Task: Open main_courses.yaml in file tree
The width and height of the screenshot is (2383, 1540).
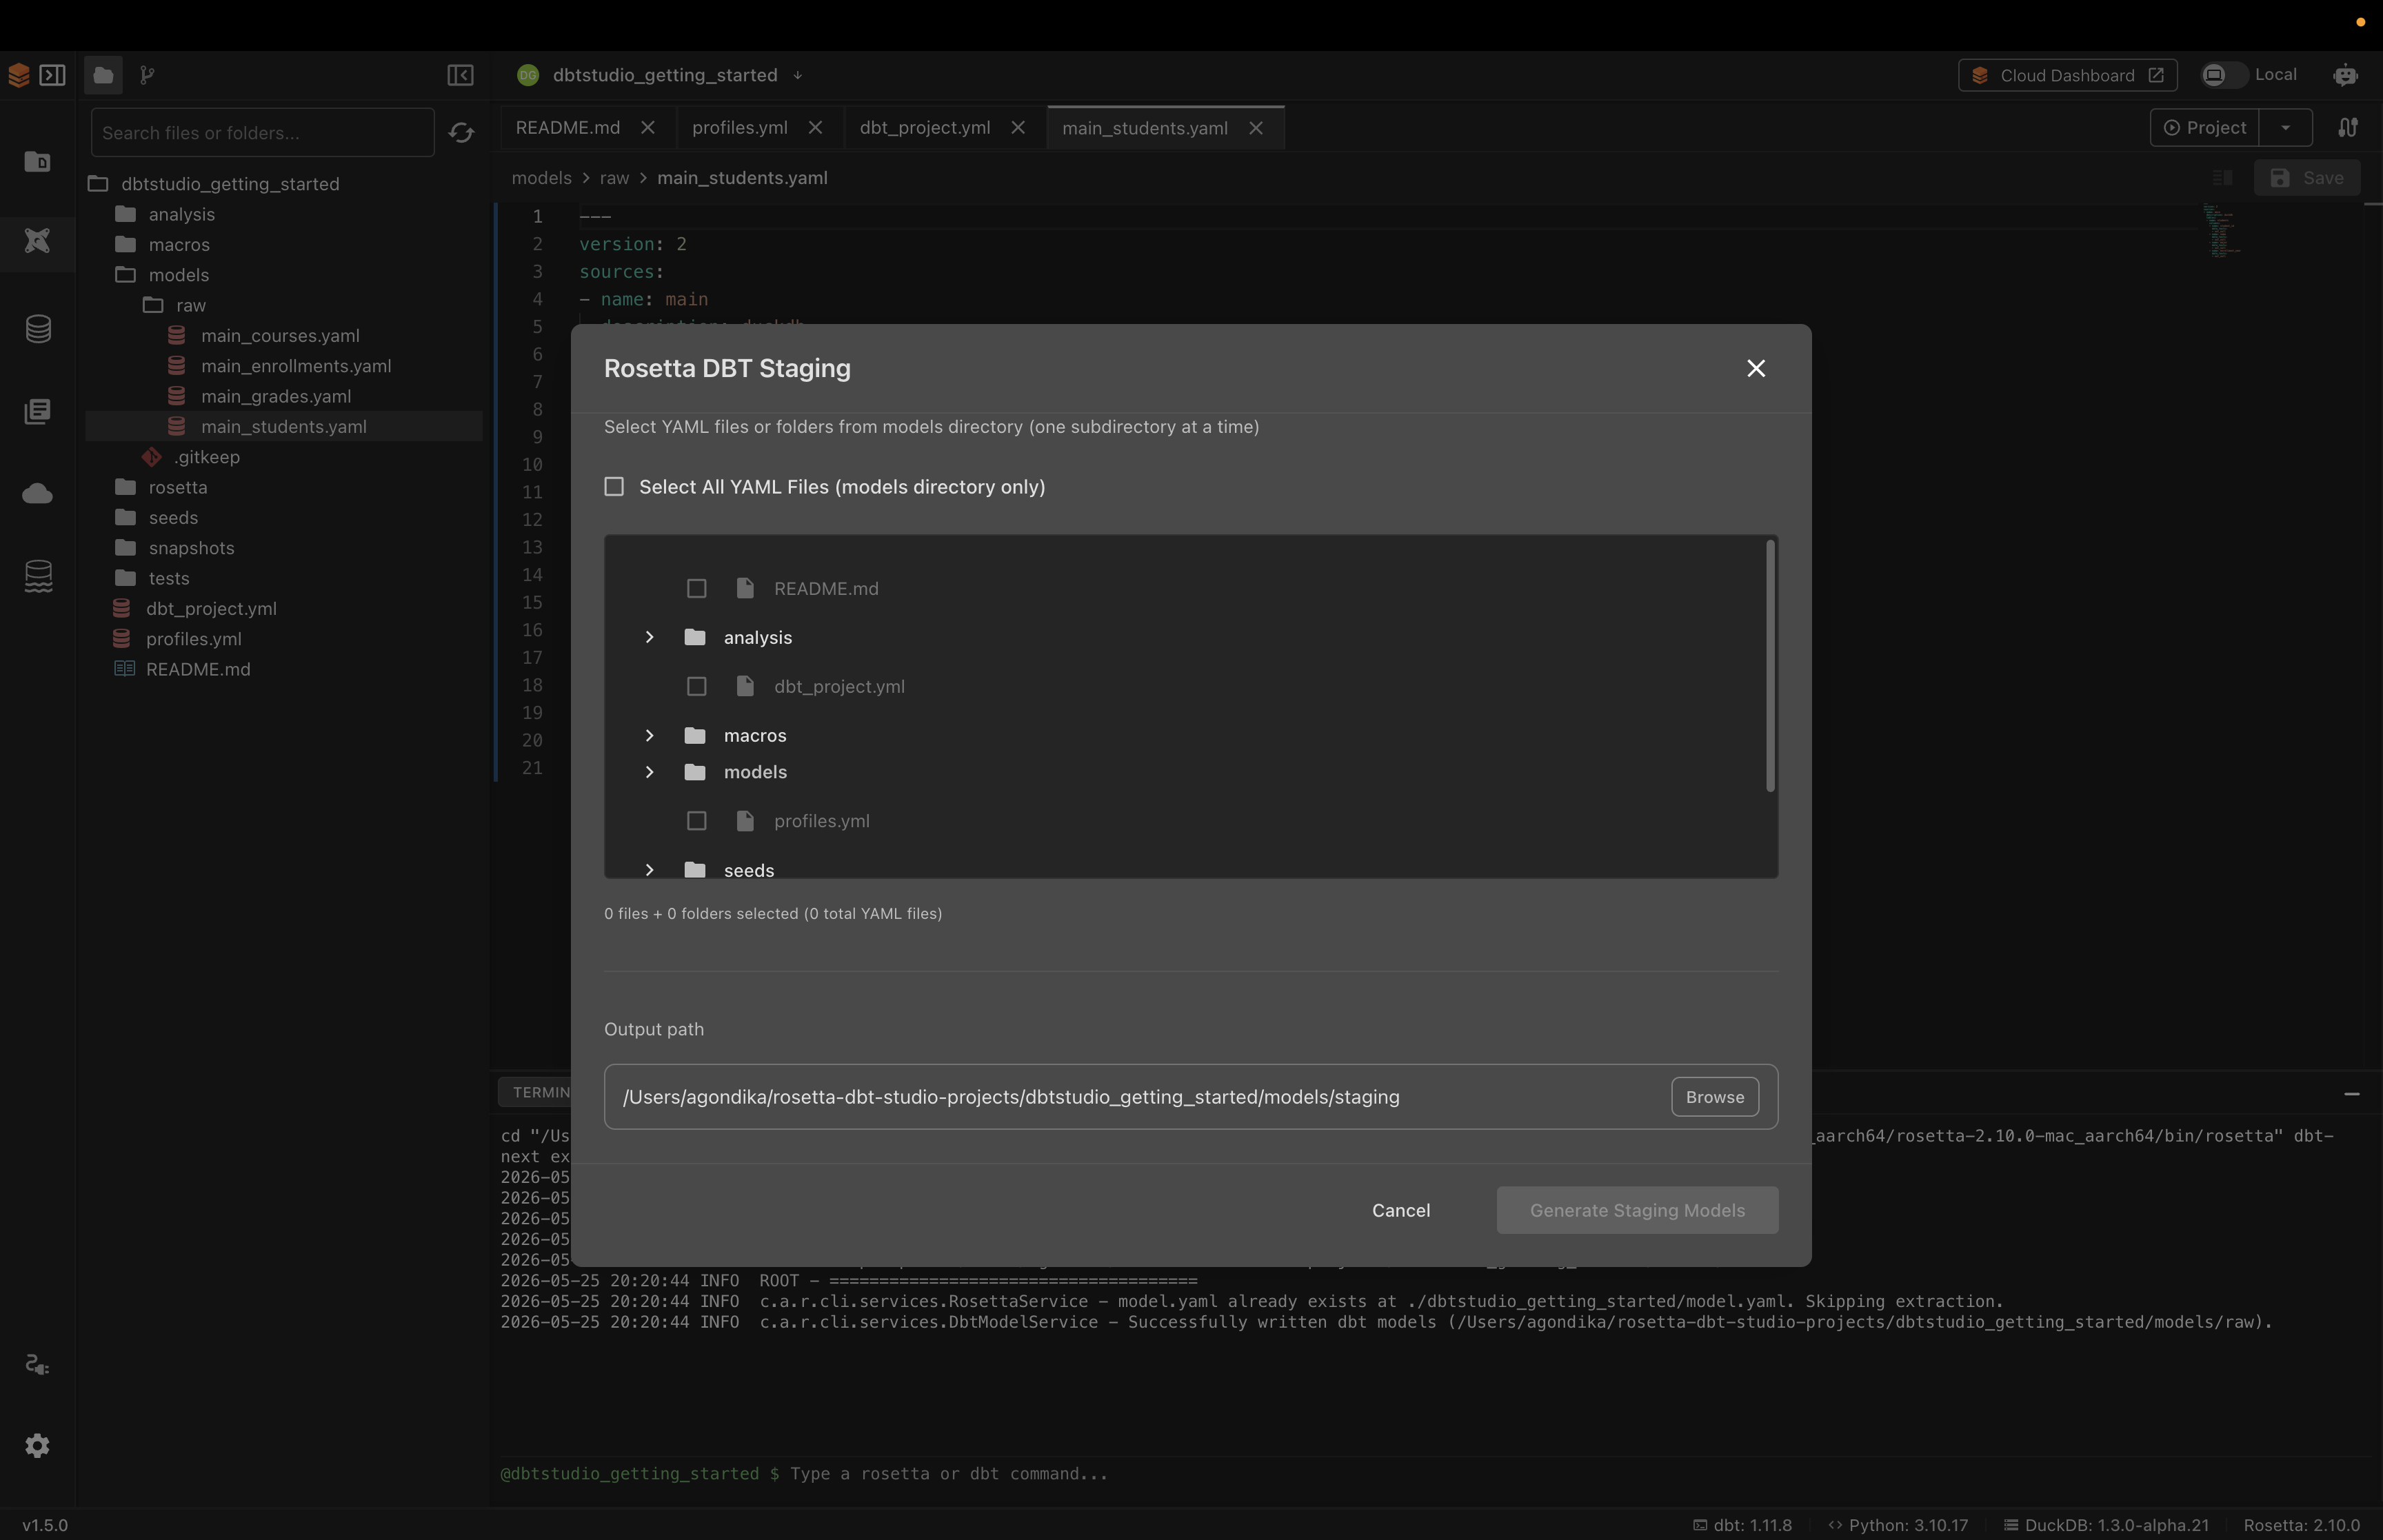Action: click(x=280, y=336)
